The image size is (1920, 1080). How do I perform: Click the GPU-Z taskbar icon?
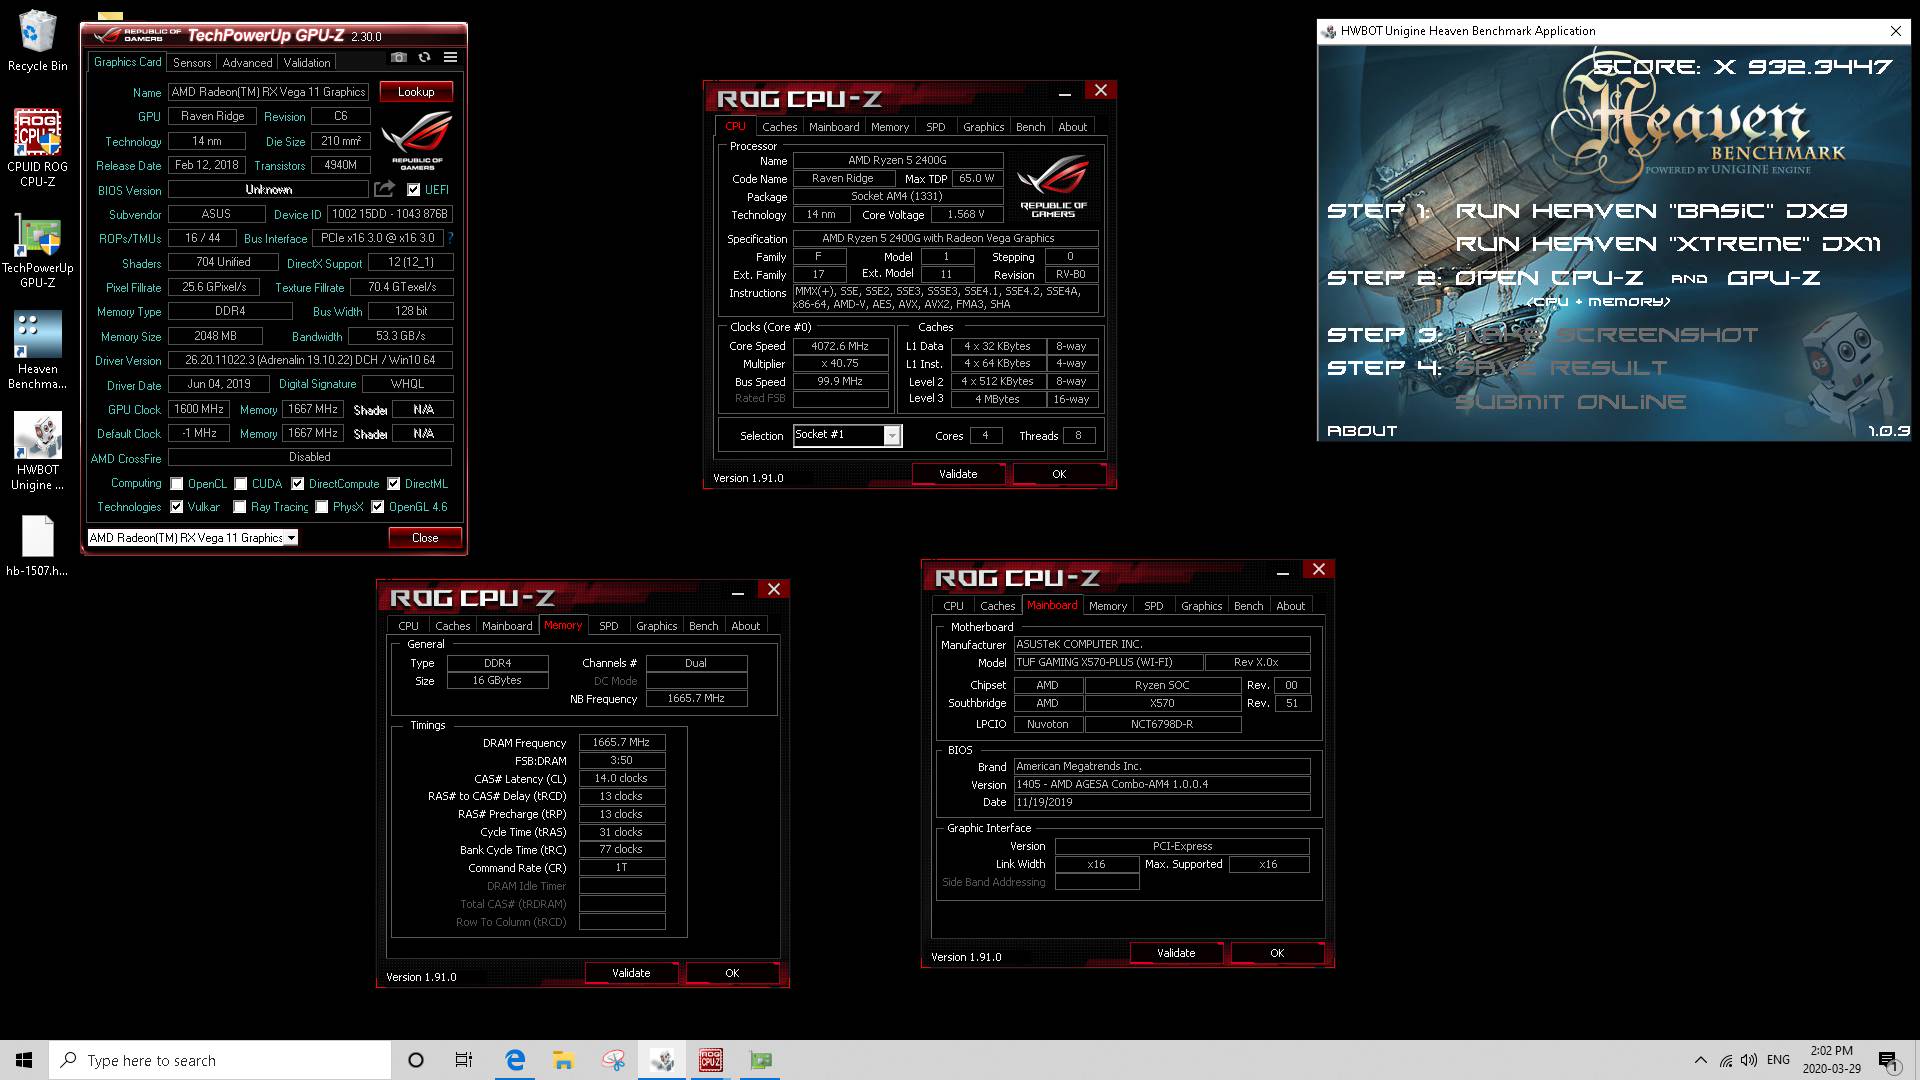pos(761,1060)
